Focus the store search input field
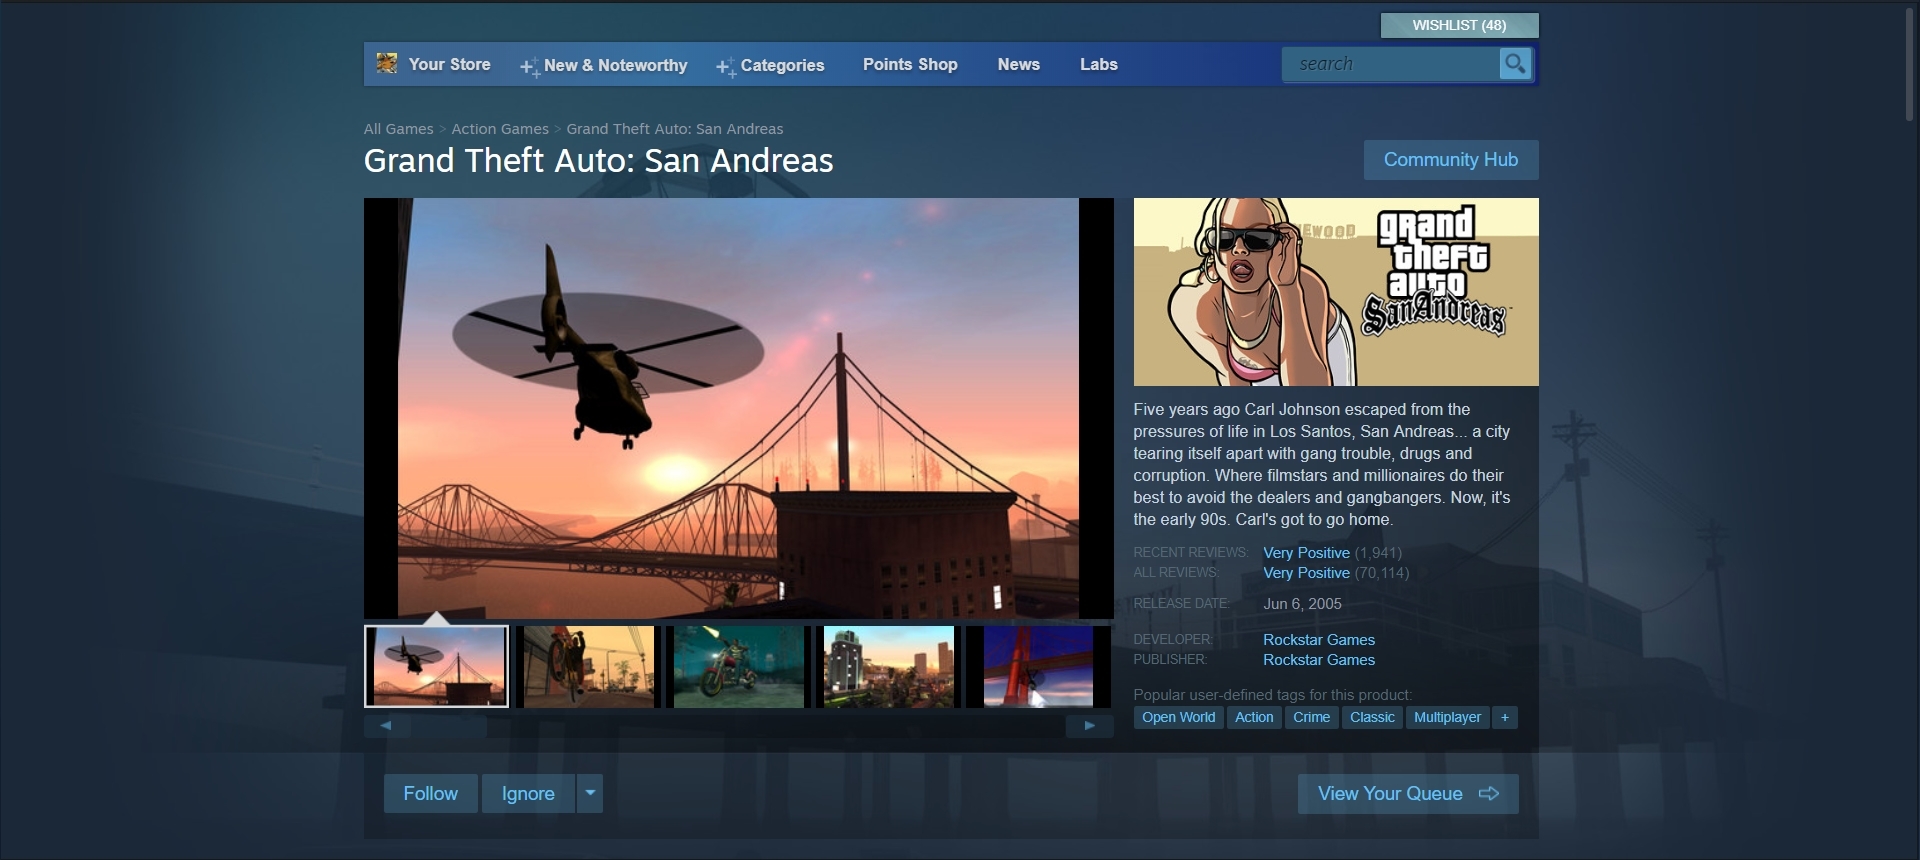The image size is (1920, 860). pyautogui.click(x=1390, y=64)
